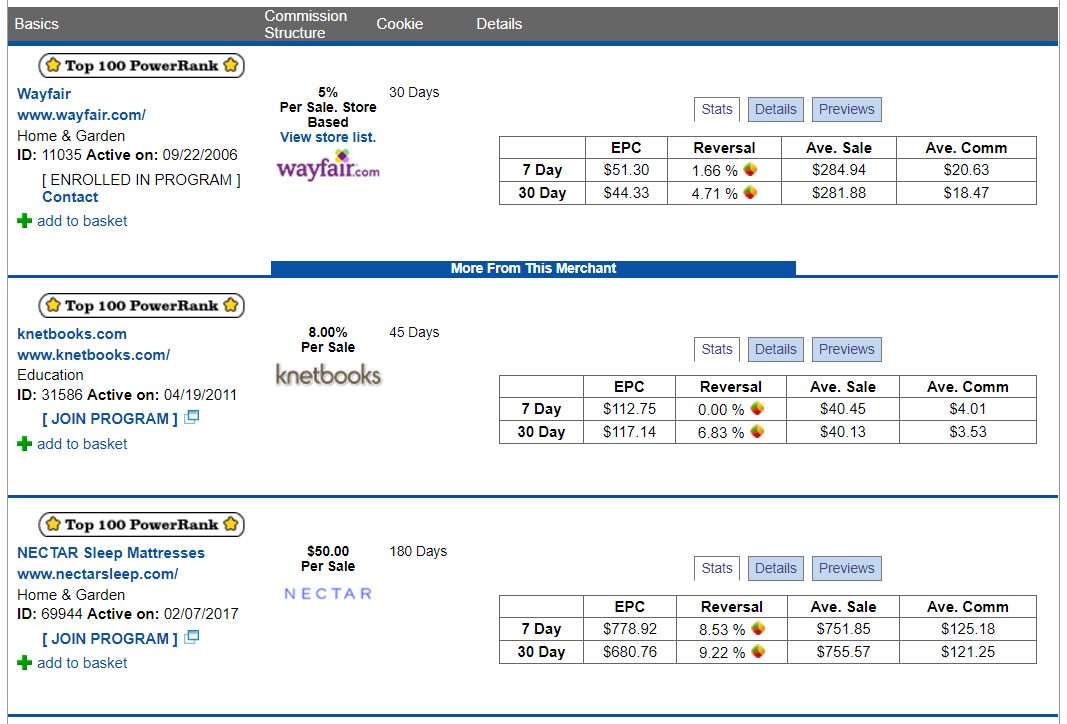The height and width of the screenshot is (724, 1067).
Task: Click the Top 100 PowerRank badge for NECTAR
Action: point(141,525)
